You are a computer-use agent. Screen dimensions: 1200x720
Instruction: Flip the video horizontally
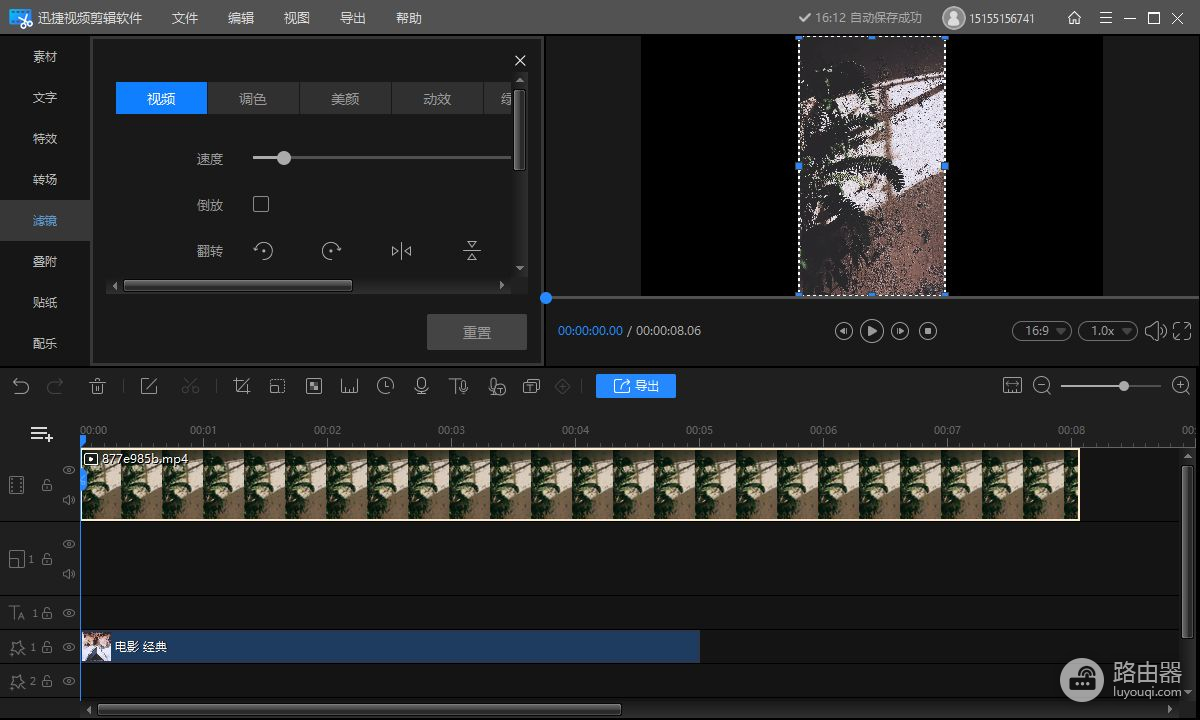coord(401,251)
